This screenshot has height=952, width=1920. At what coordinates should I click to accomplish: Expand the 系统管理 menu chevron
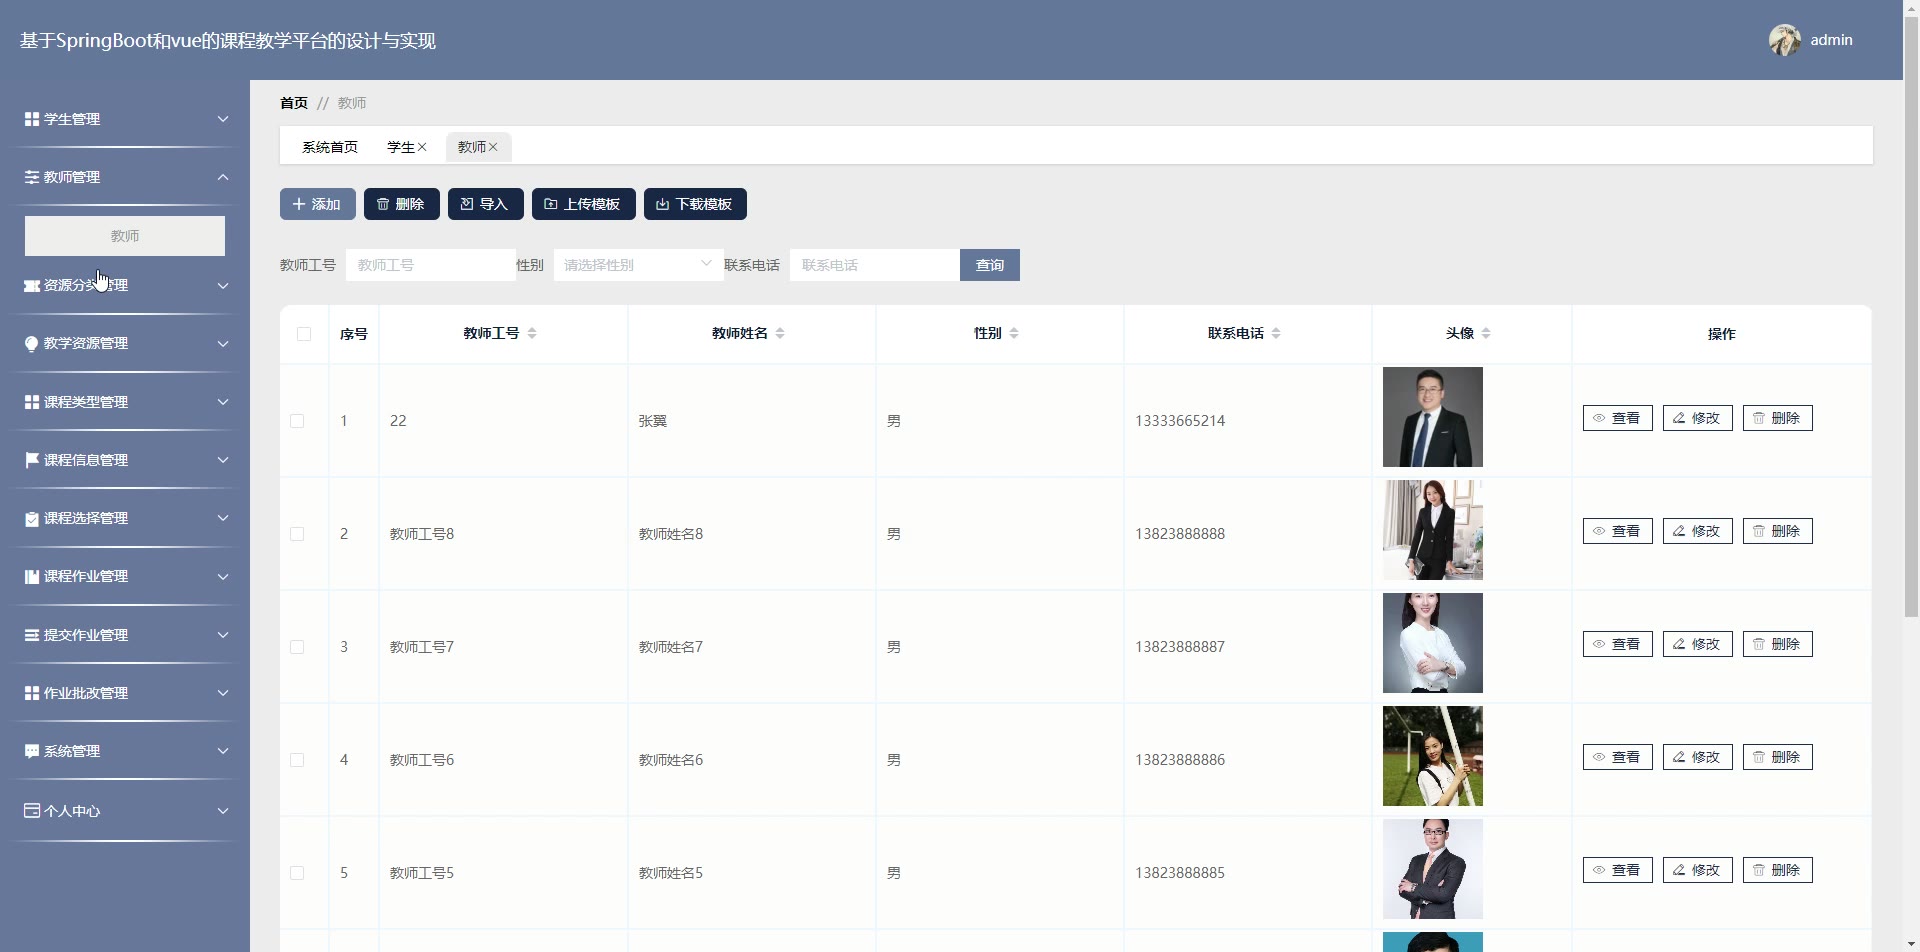coord(223,751)
